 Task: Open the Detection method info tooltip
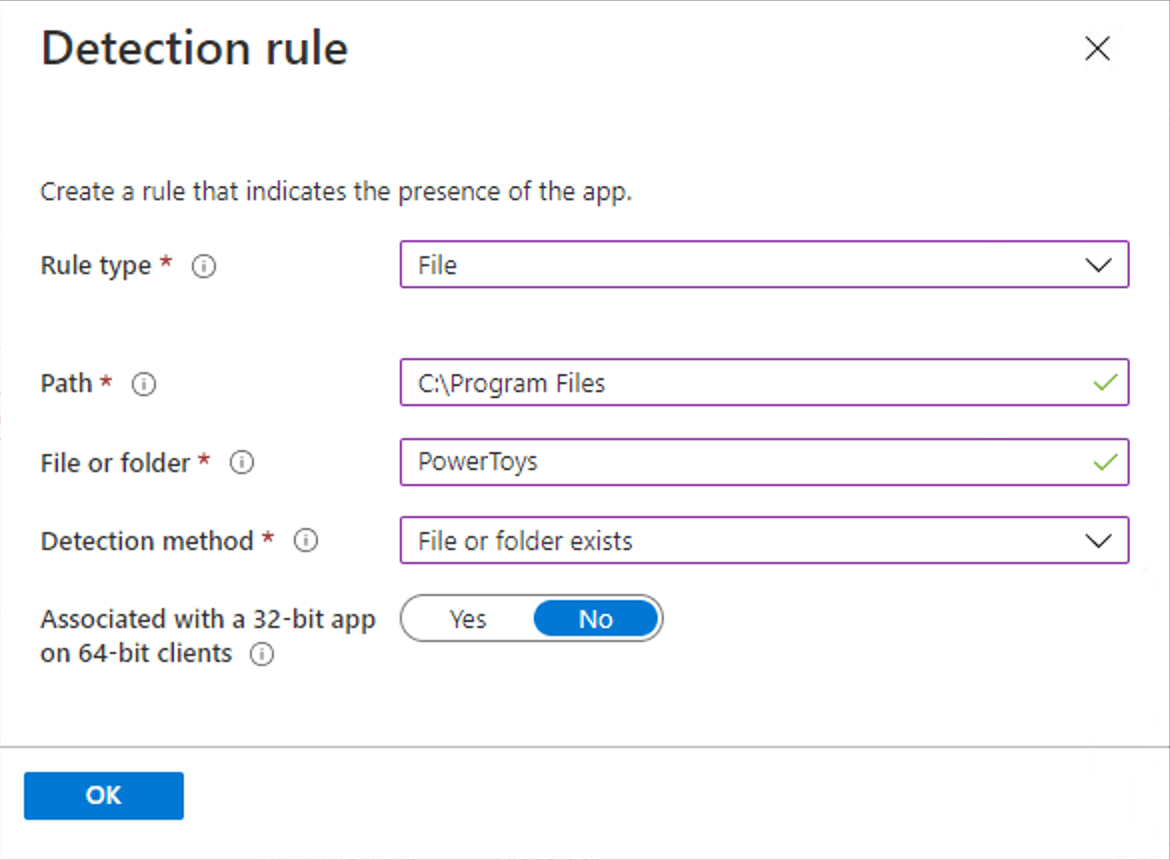[x=306, y=541]
